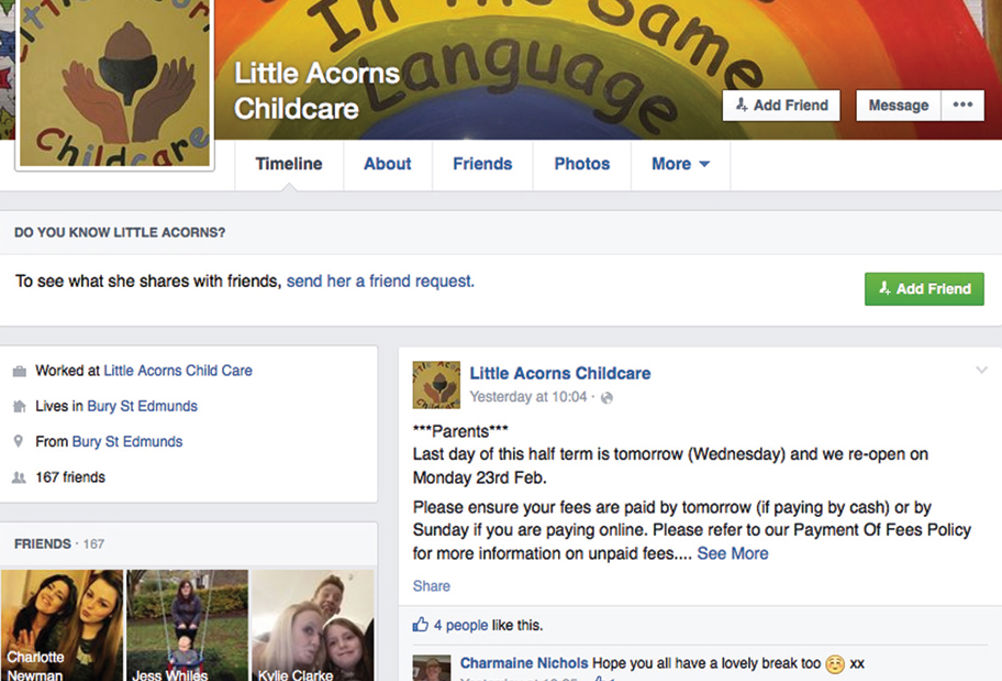Open Little Acorns Child Care workplace link
1002x681 pixels.
point(178,371)
